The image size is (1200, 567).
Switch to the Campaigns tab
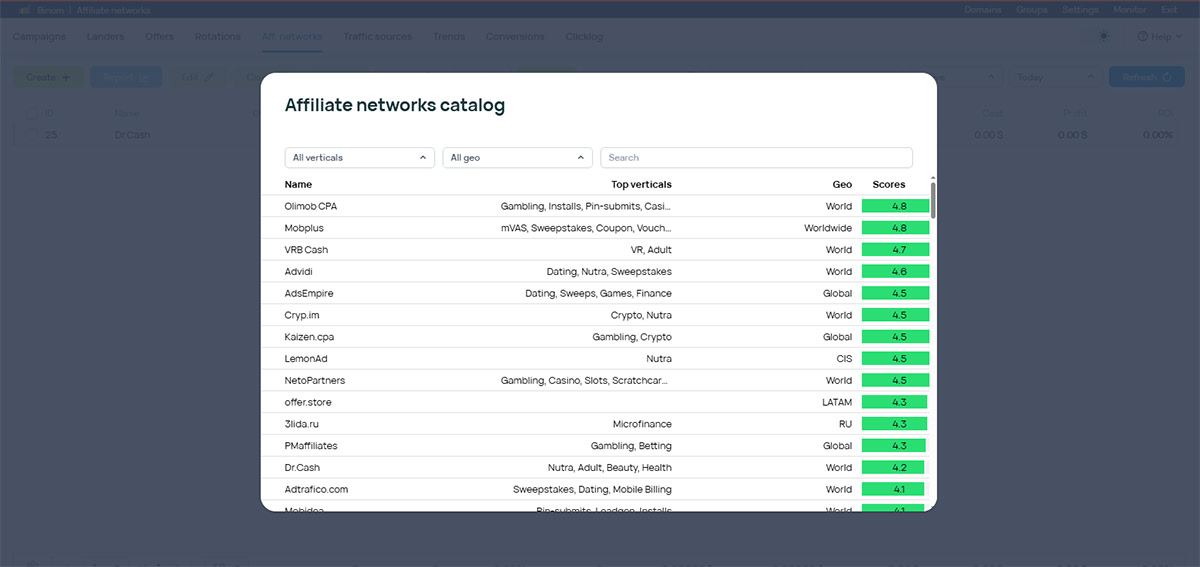(39, 37)
